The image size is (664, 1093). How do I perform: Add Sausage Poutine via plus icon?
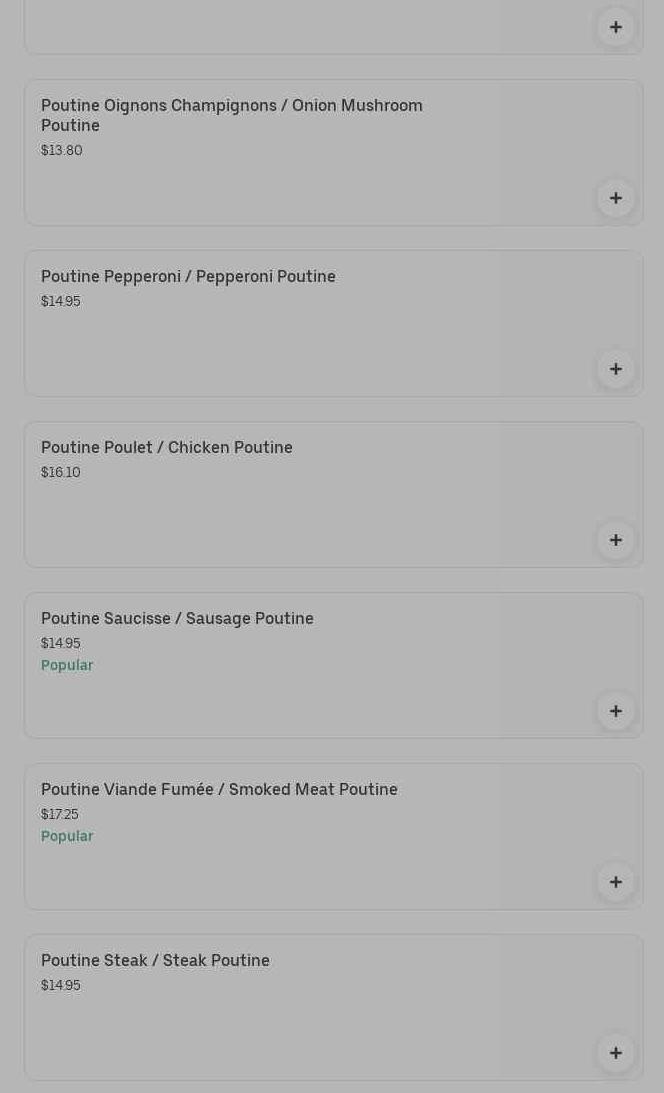[615, 711]
